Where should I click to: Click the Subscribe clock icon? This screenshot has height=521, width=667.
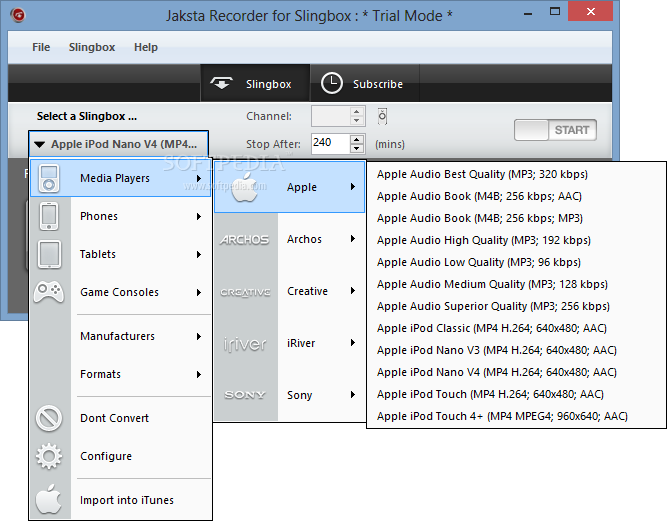[332, 83]
